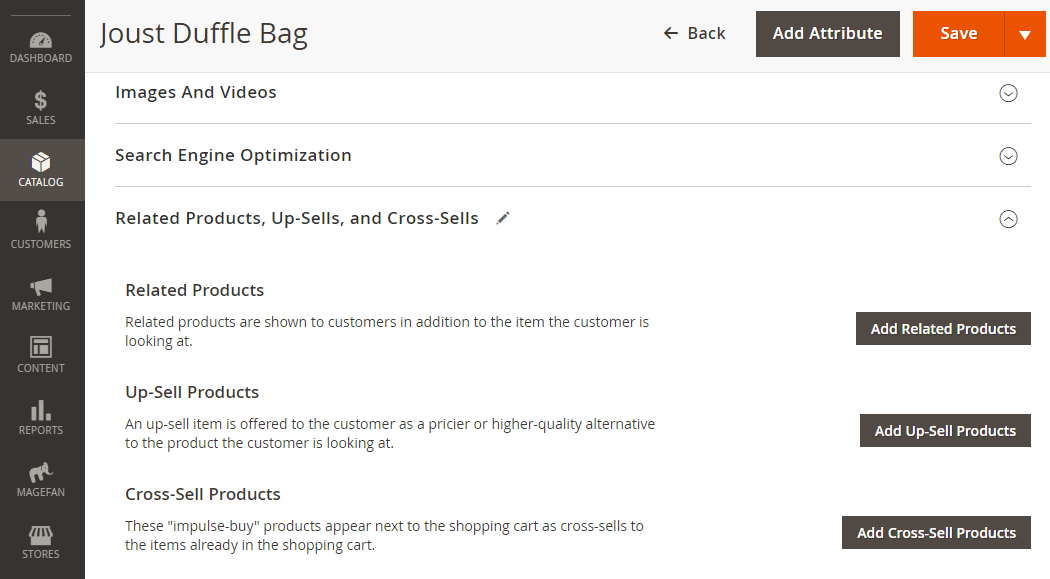Image resolution: width=1050 pixels, height=579 pixels.
Task: Click Add Cross-Sell Products button
Action: pos(936,533)
